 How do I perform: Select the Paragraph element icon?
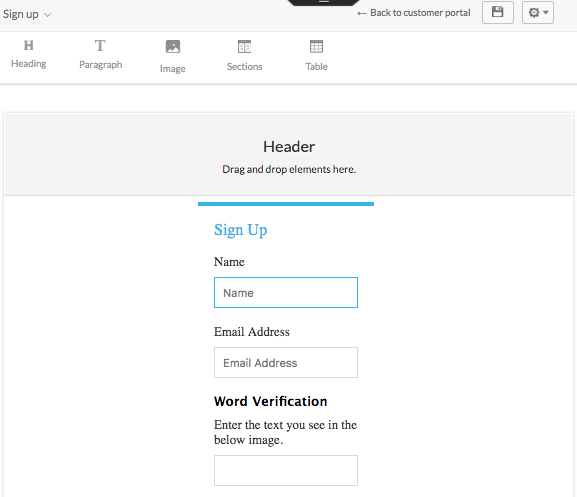click(100, 46)
